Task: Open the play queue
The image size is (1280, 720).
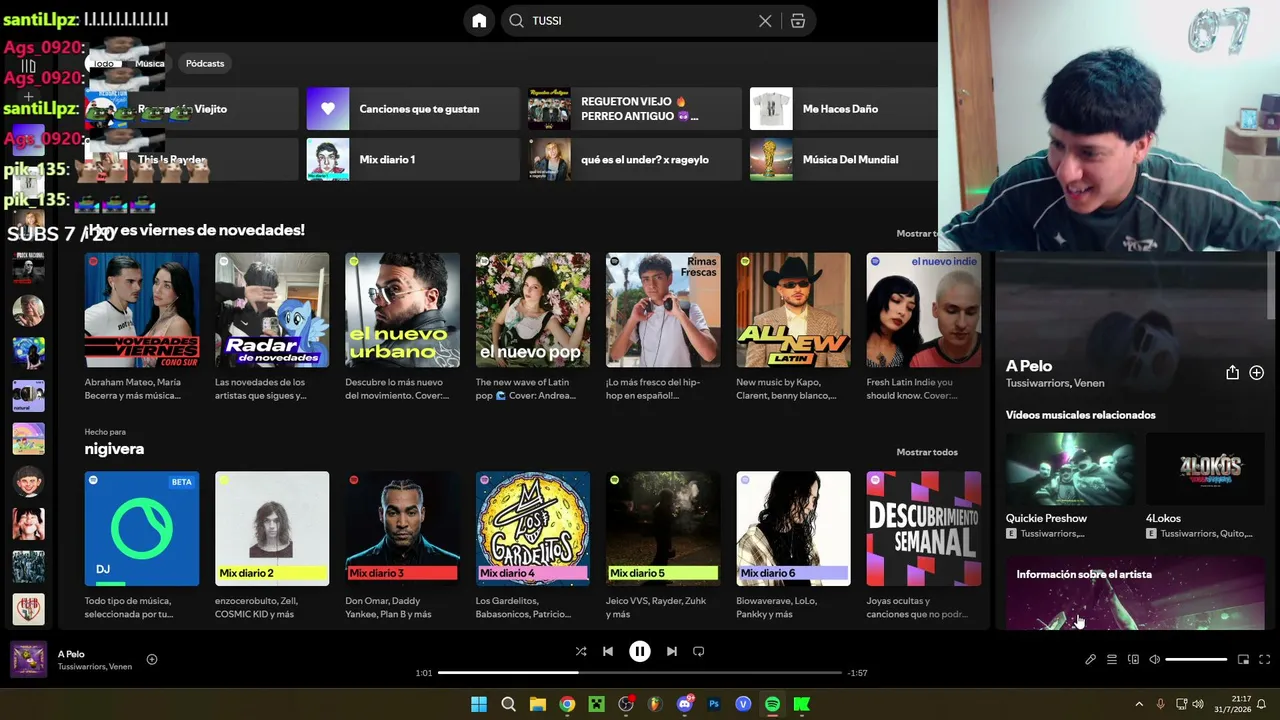Action: [1112, 660]
